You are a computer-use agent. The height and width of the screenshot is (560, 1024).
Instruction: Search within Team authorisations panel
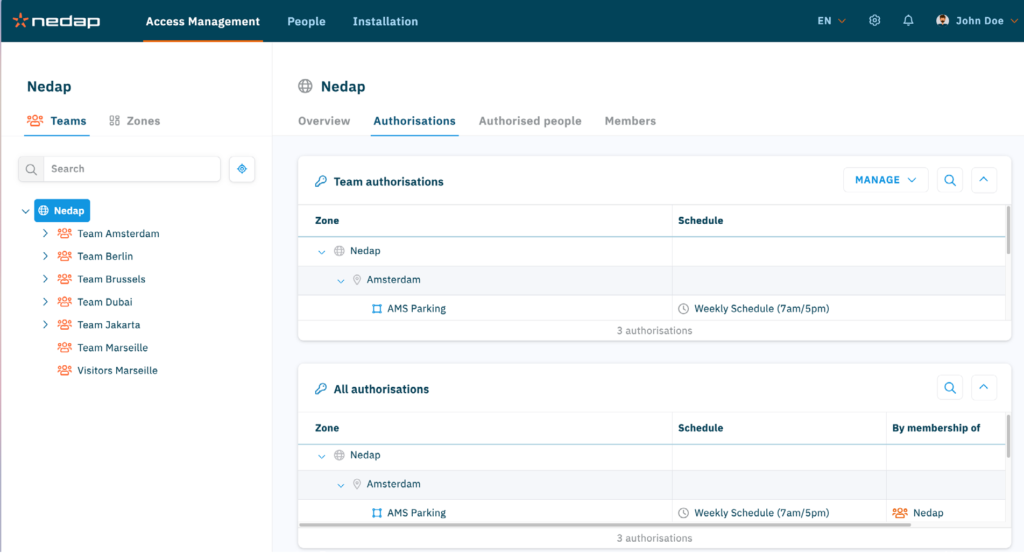pyautogui.click(x=950, y=181)
